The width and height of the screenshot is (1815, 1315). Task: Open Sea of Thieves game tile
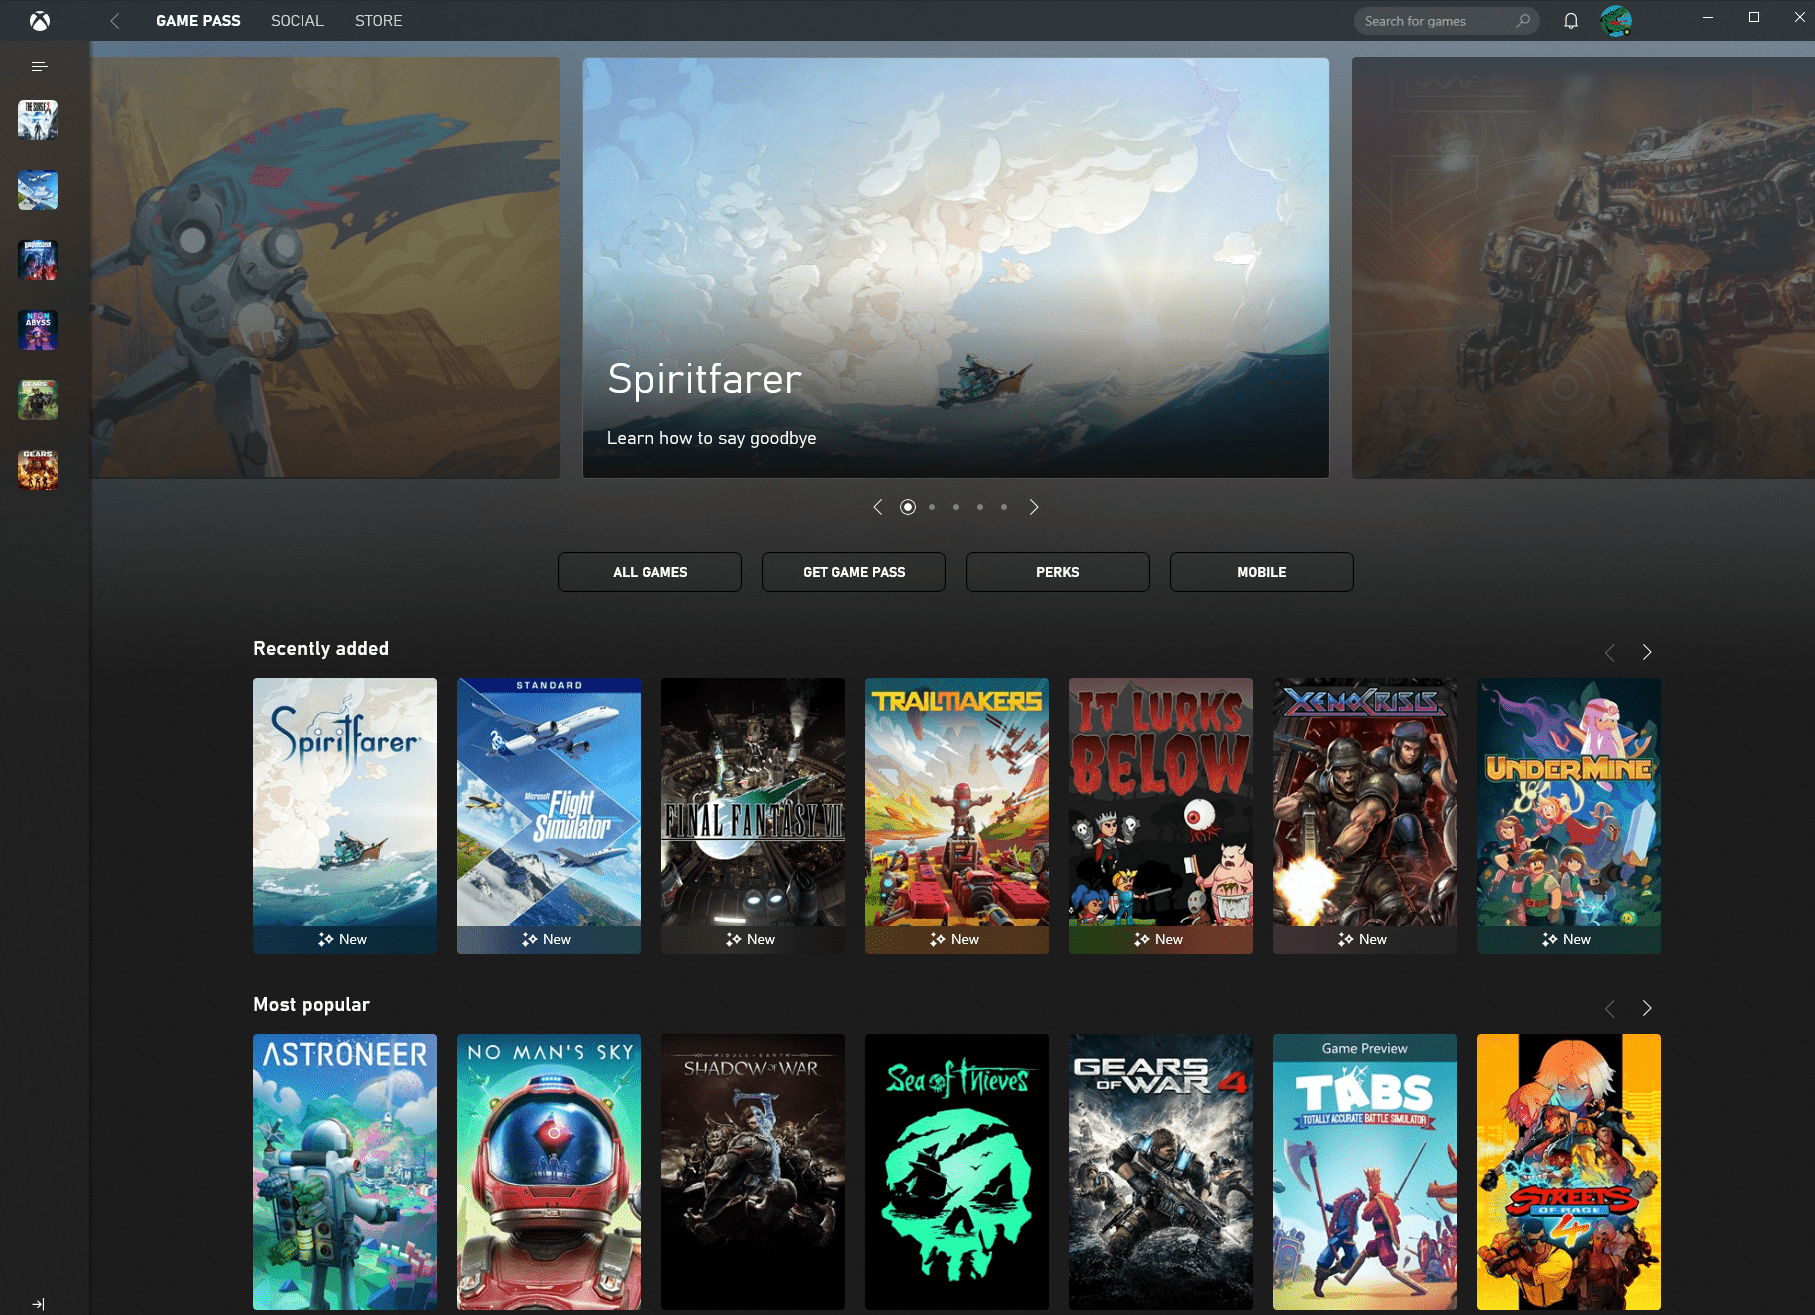pyautogui.click(x=957, y=1172)
